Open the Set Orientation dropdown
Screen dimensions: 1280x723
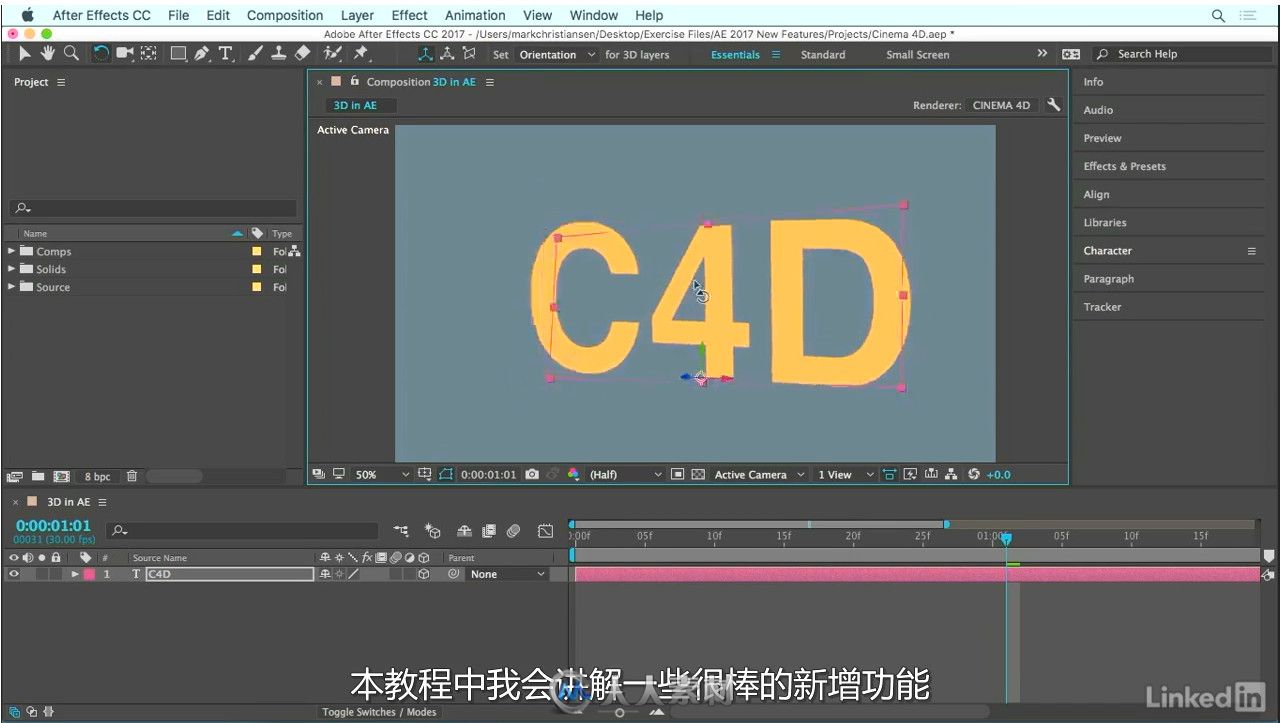557,55
